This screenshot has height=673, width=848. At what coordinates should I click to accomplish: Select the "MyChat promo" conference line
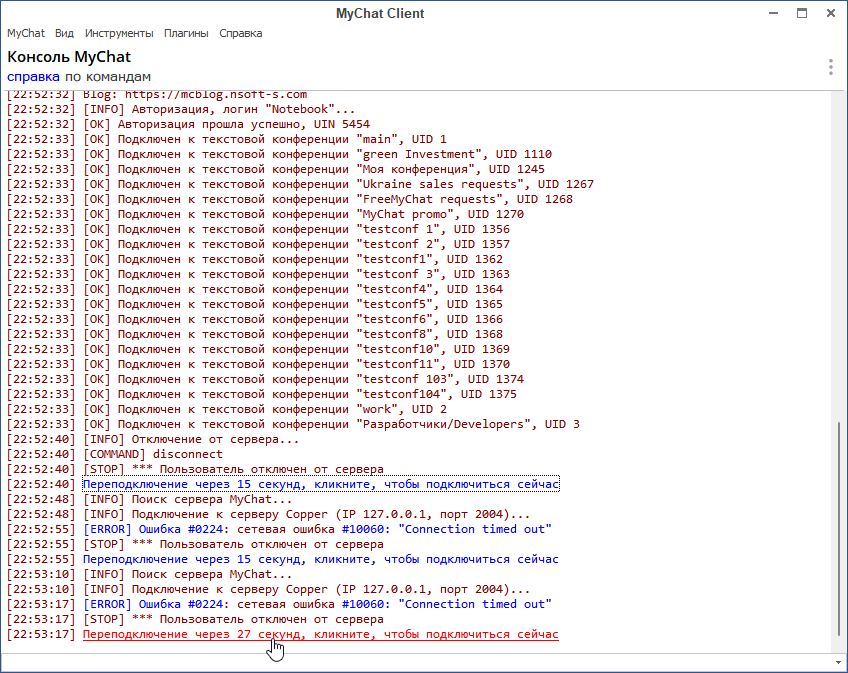(x=265, y=214)
